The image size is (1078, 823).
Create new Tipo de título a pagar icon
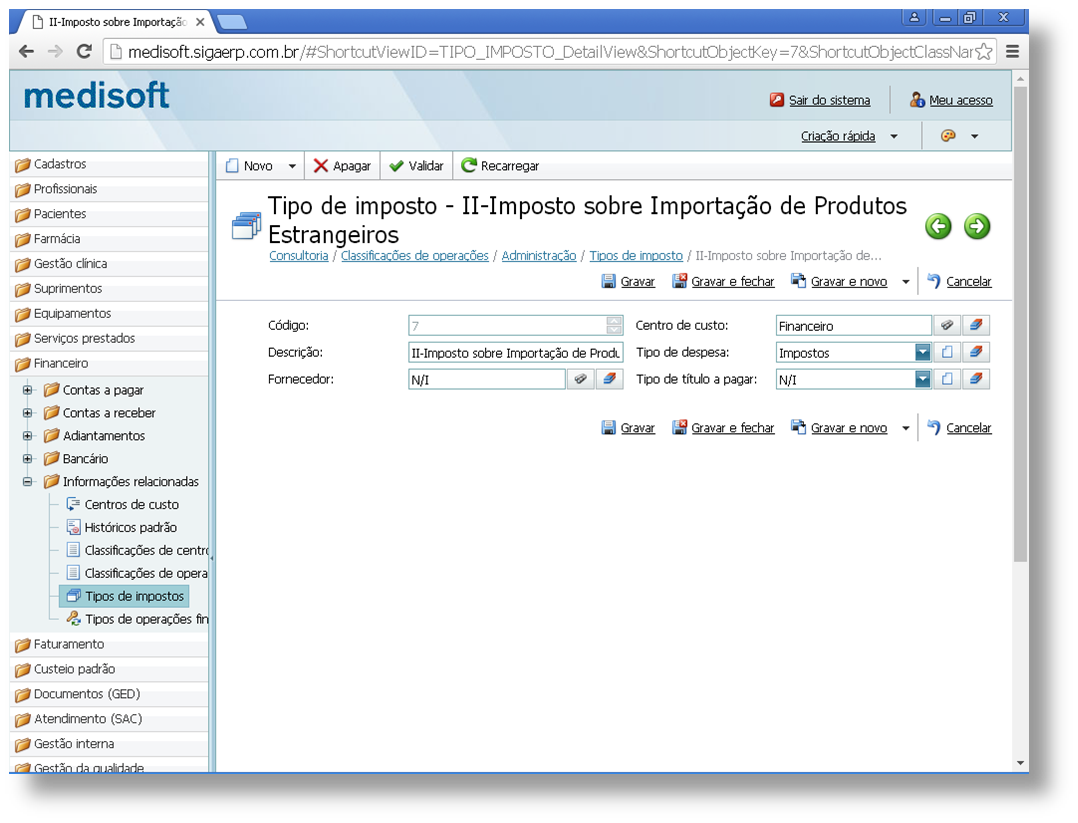point(947,379)
